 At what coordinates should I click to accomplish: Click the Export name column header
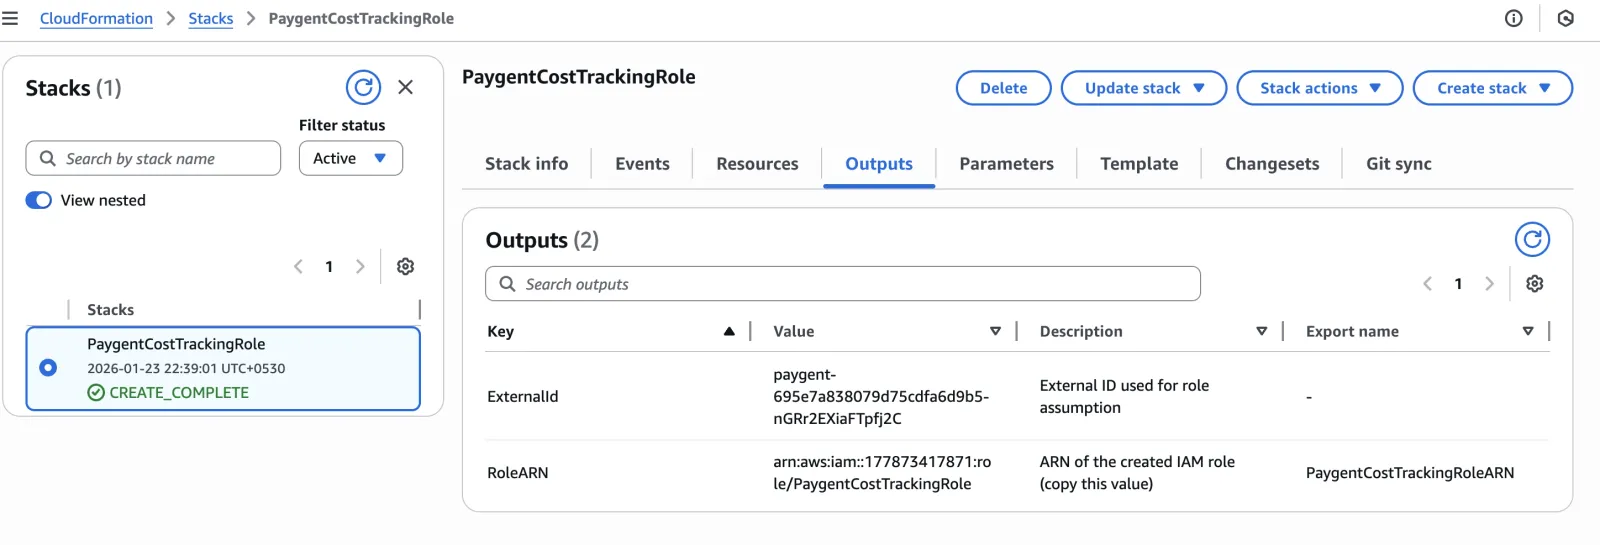(1352, 331)
